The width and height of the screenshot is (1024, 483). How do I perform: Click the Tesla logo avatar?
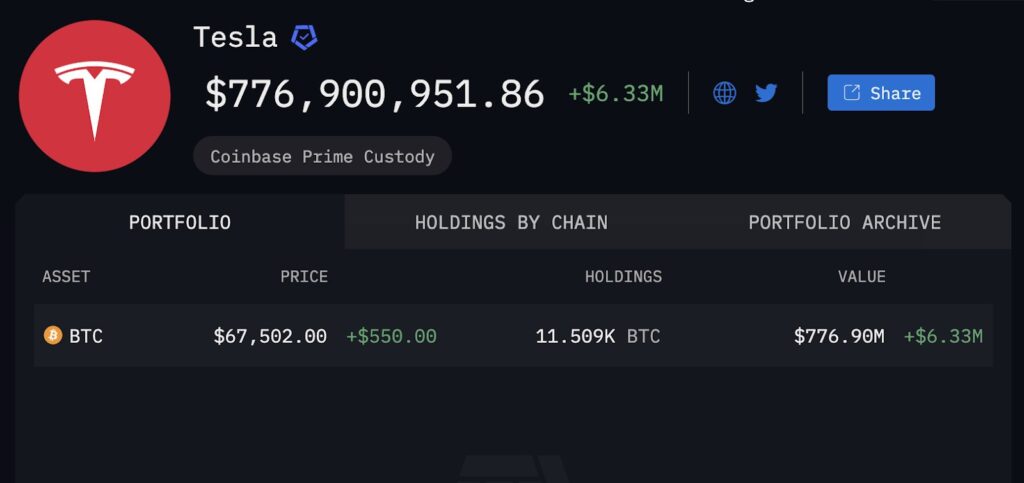[95, 96]
